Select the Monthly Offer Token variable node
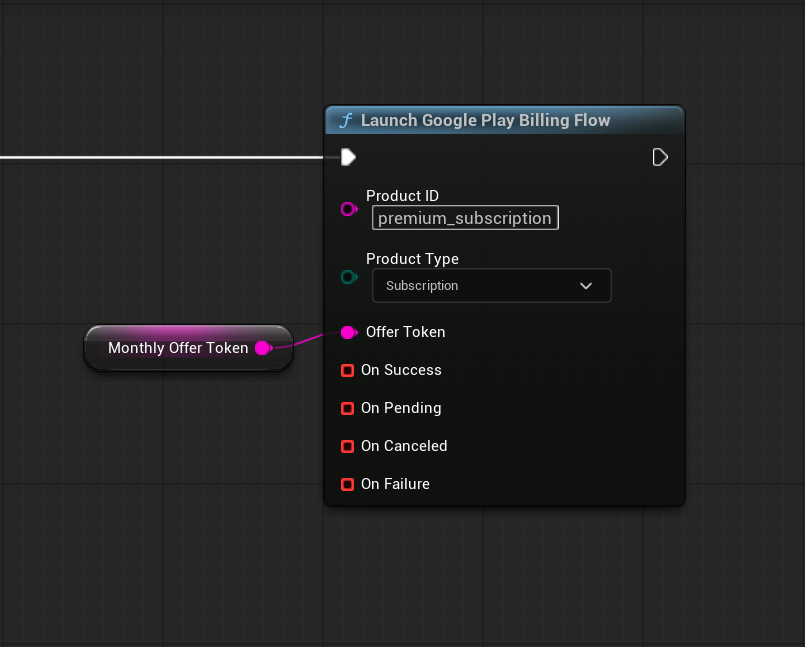This screenshot has width=805, height=647. [x=188, y=348]
